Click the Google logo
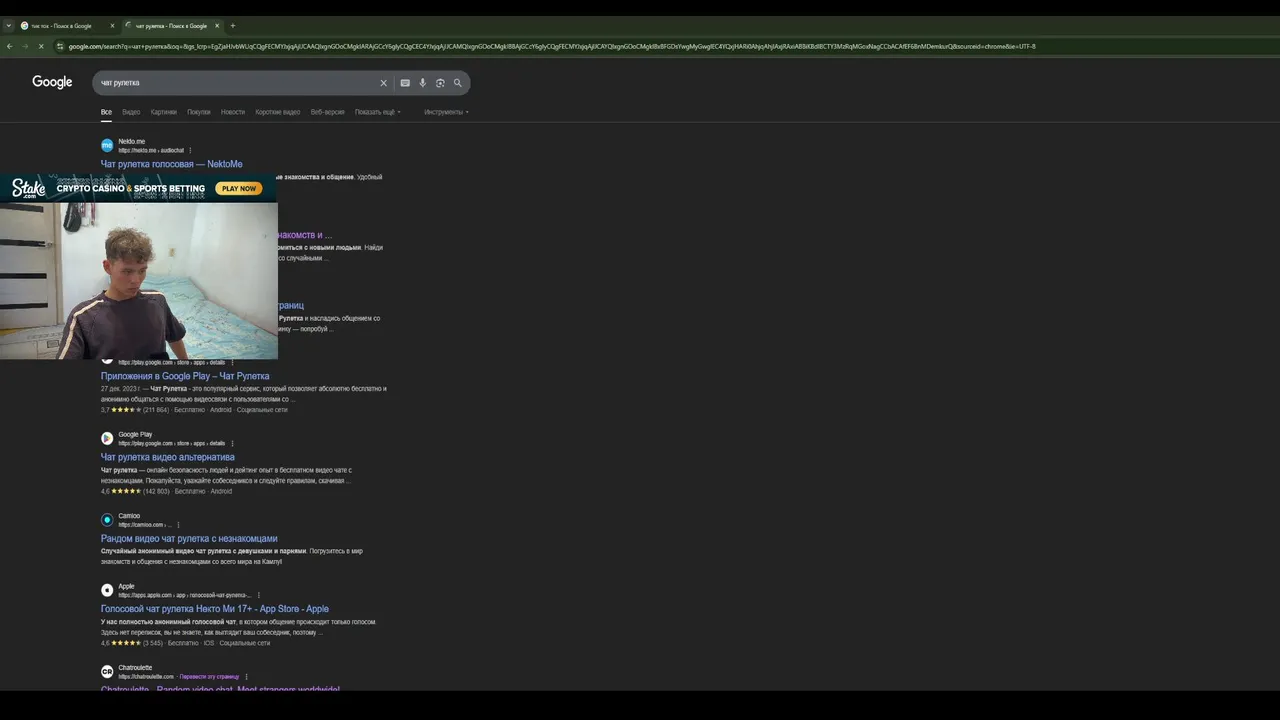 coord(52,82)
